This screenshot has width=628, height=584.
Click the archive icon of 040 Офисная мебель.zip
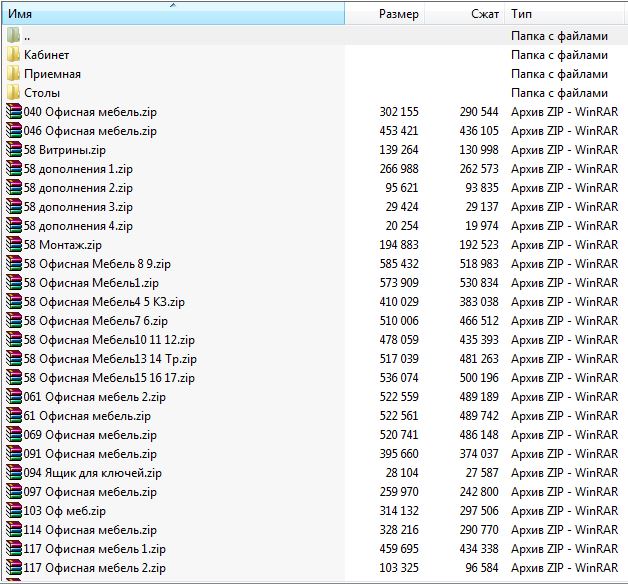[x=14, y=112]
